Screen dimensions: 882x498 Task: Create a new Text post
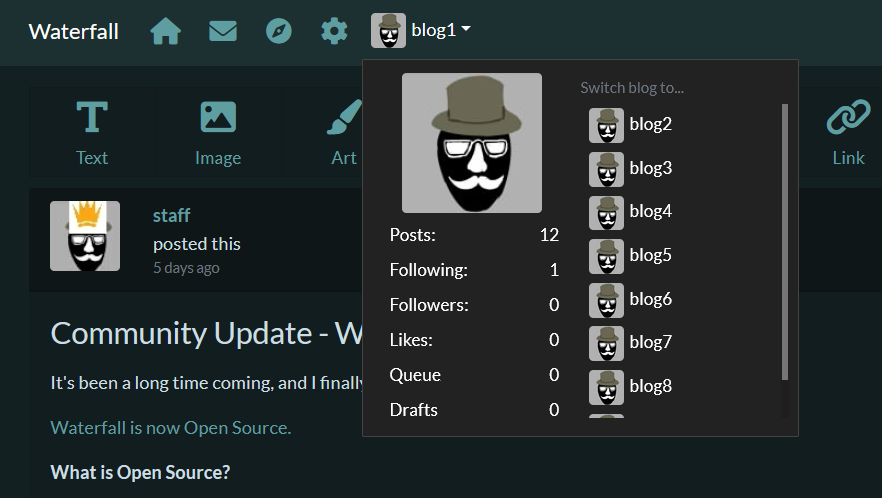point(92,133)
